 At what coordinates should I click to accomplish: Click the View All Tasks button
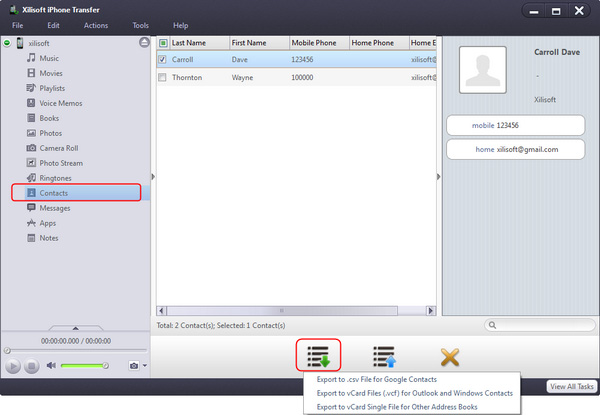tap(572, 386)
